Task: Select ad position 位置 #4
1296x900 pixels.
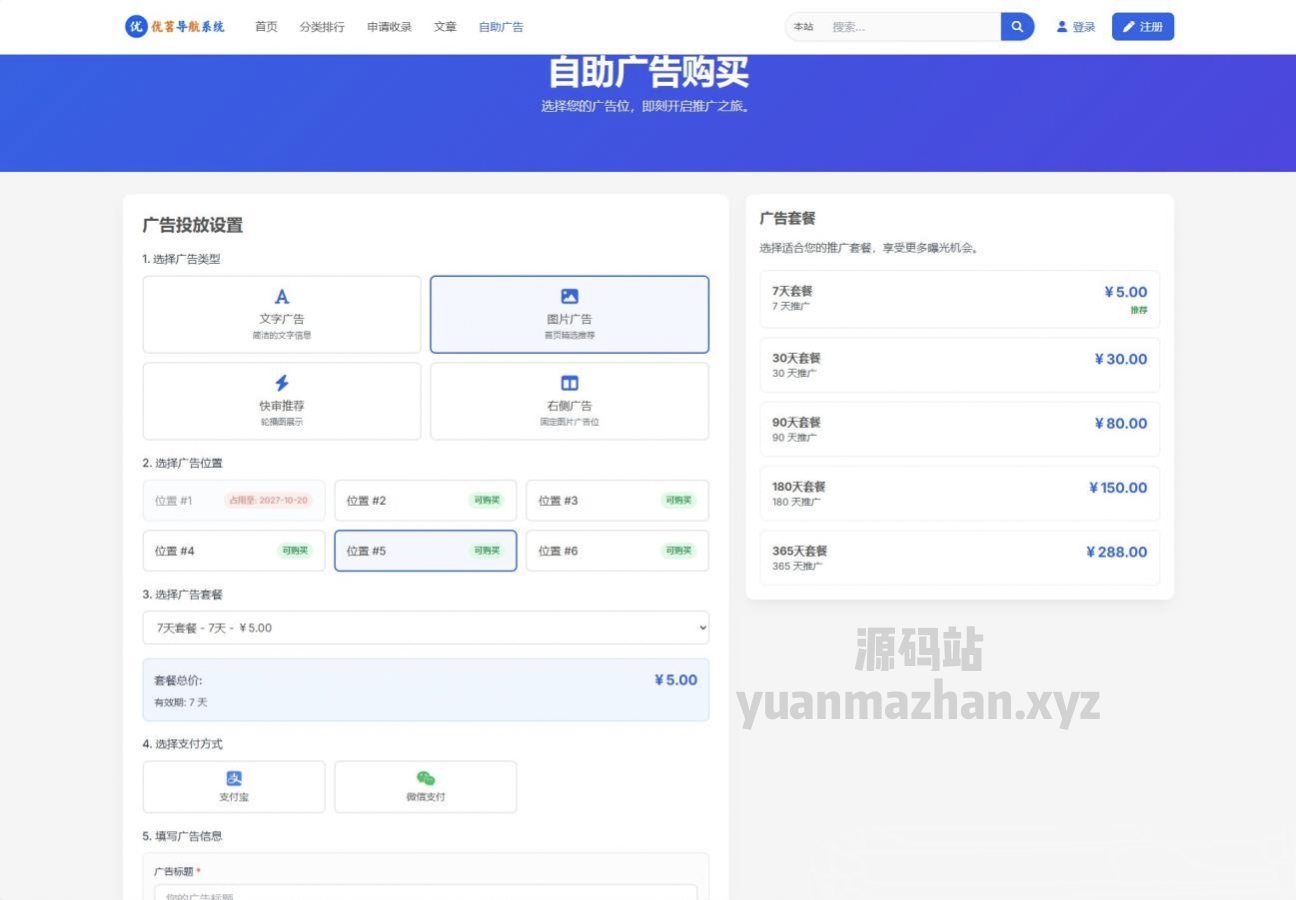Action: [233, 551]
